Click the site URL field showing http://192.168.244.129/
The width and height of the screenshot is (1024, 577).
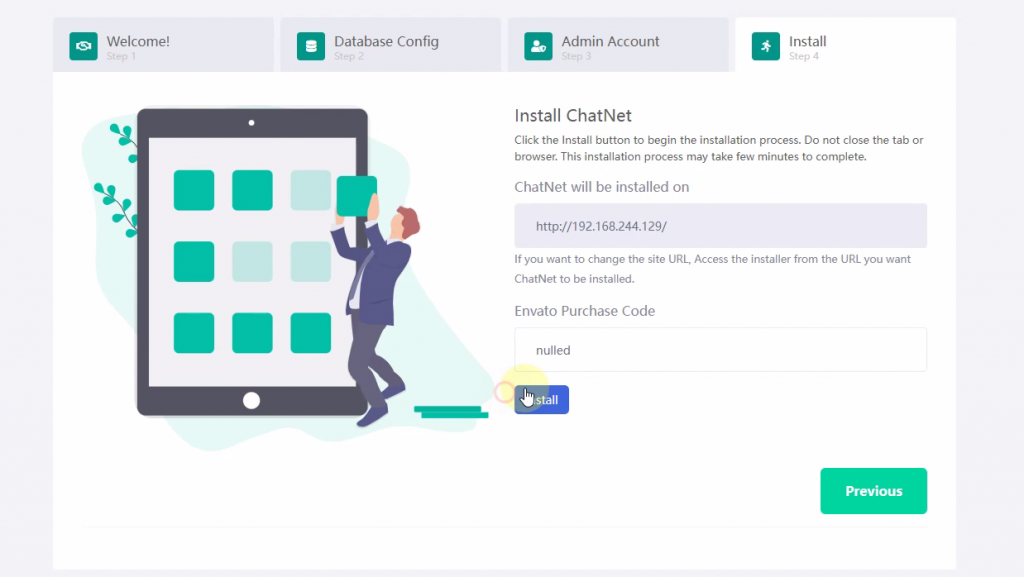click(x=720, y=226)
